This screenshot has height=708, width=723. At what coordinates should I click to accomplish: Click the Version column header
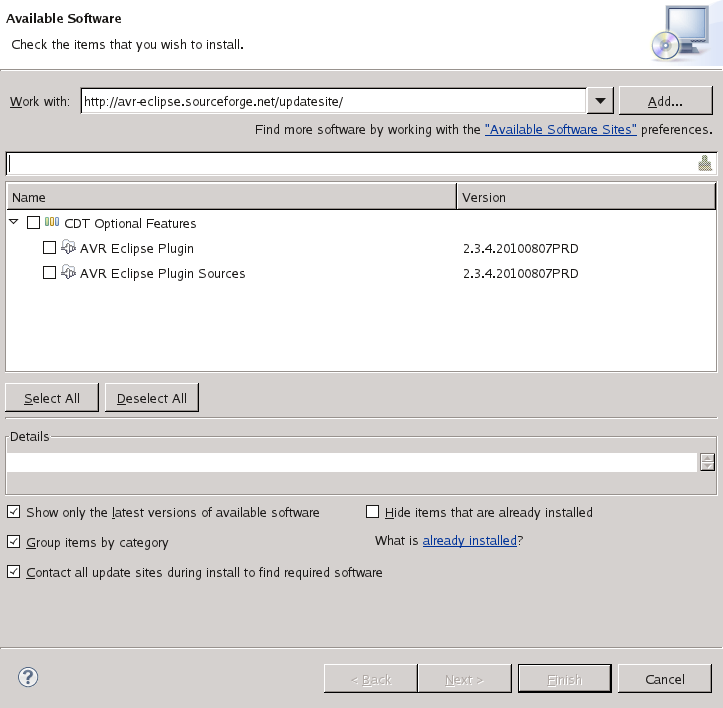point(586,197)
